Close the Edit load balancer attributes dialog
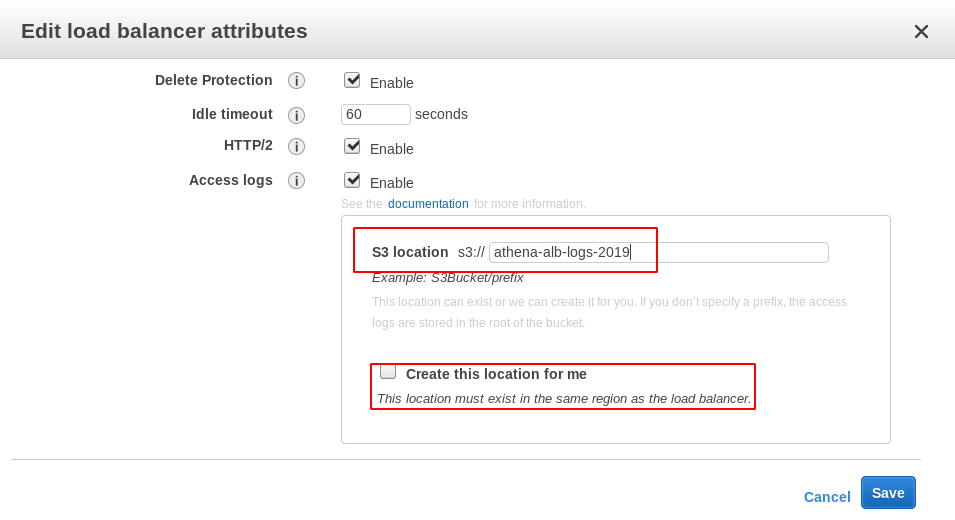Image resolution: width=955 pixels, height=520 pixels. coord(921,32)
